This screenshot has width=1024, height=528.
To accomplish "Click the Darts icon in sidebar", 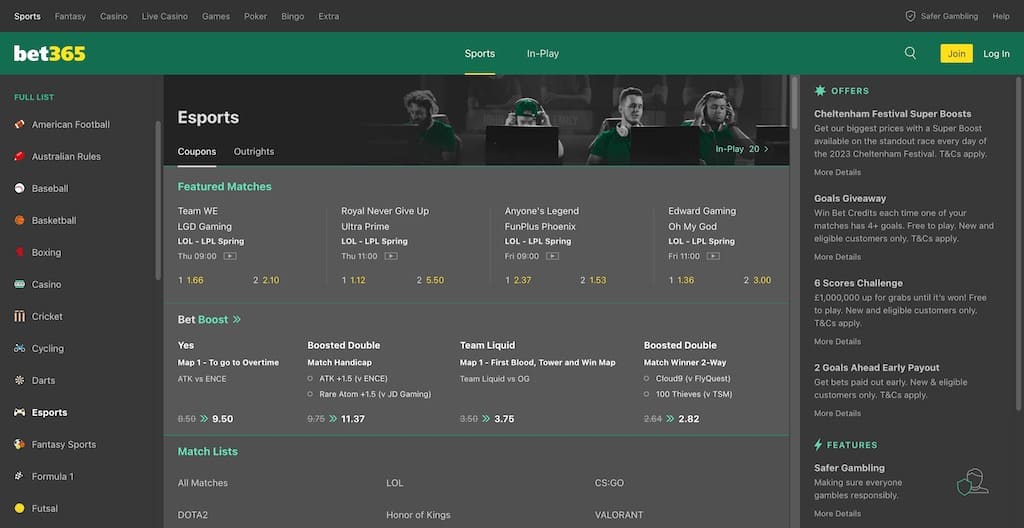I will (20, 380).
